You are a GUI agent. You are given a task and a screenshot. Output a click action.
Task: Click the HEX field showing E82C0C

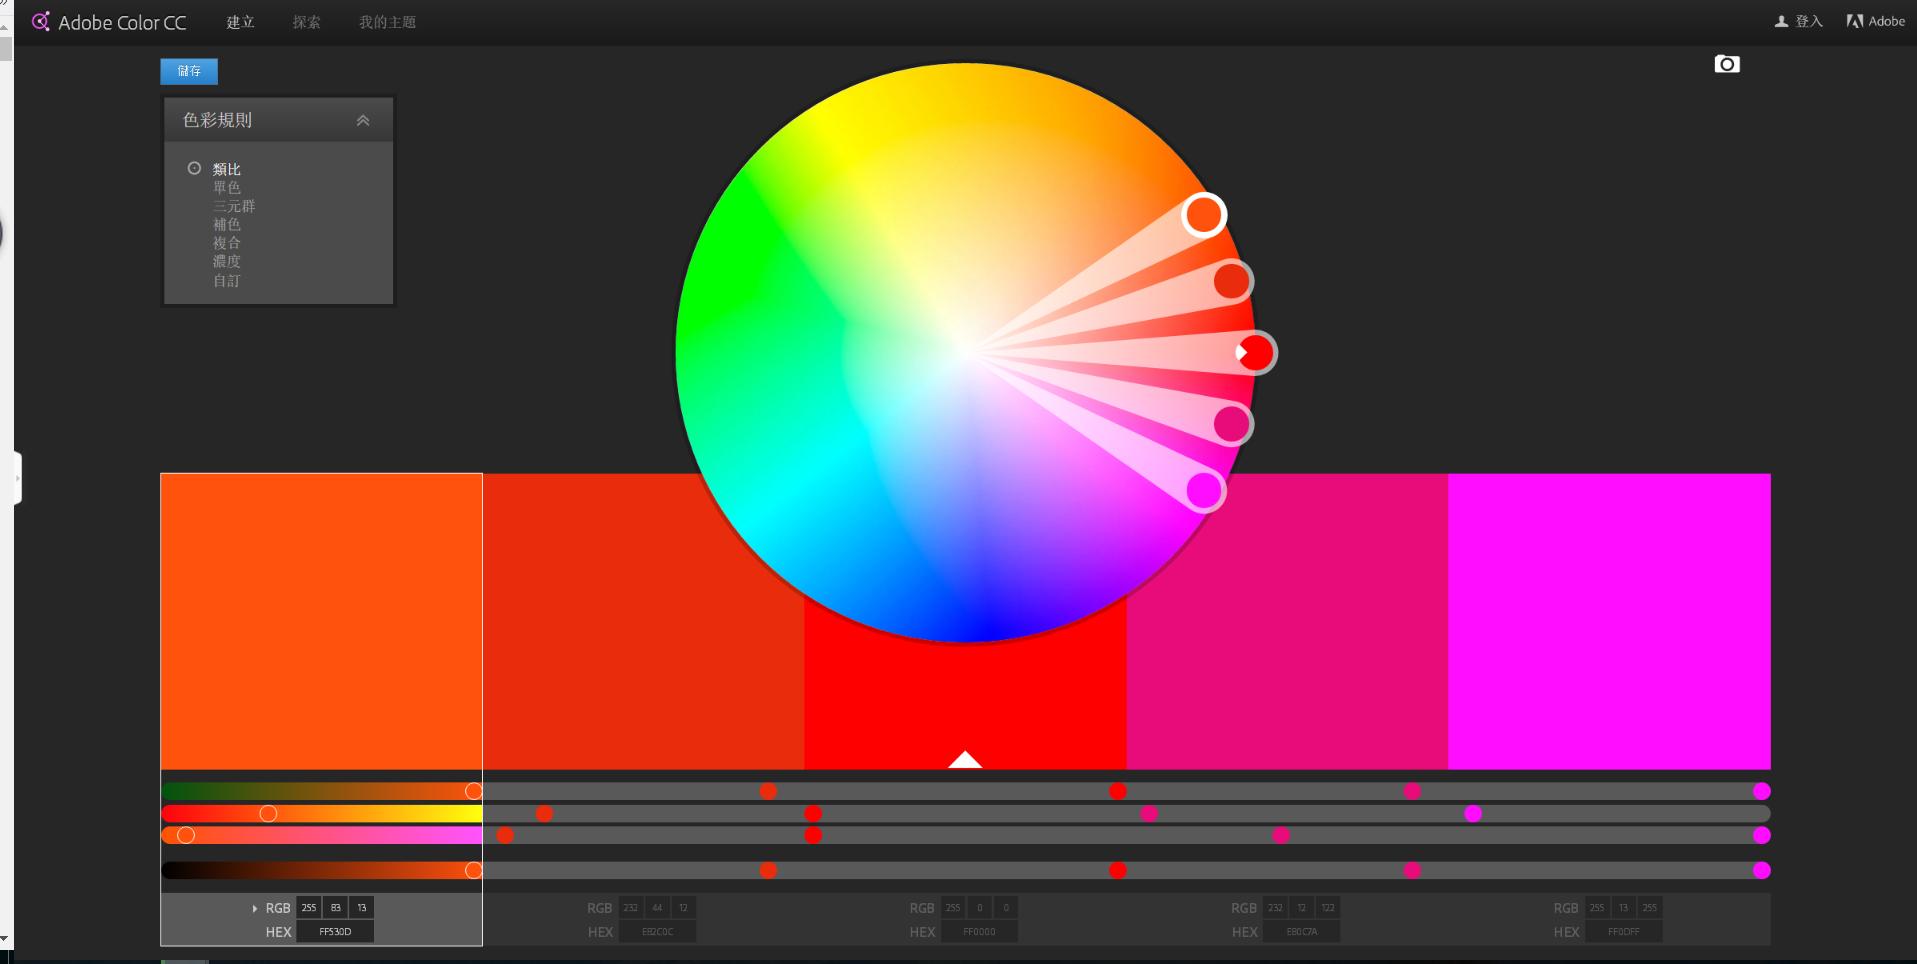(657, 932)
